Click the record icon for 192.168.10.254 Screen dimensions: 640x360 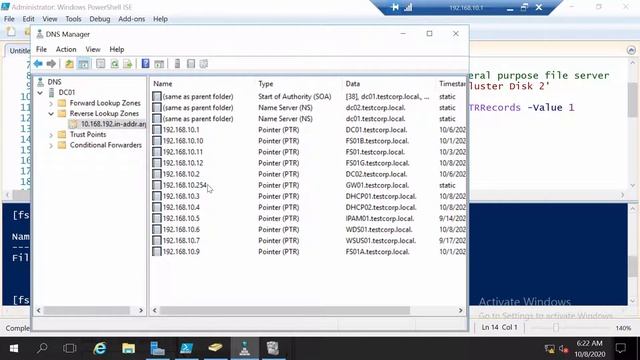point(157,185)
